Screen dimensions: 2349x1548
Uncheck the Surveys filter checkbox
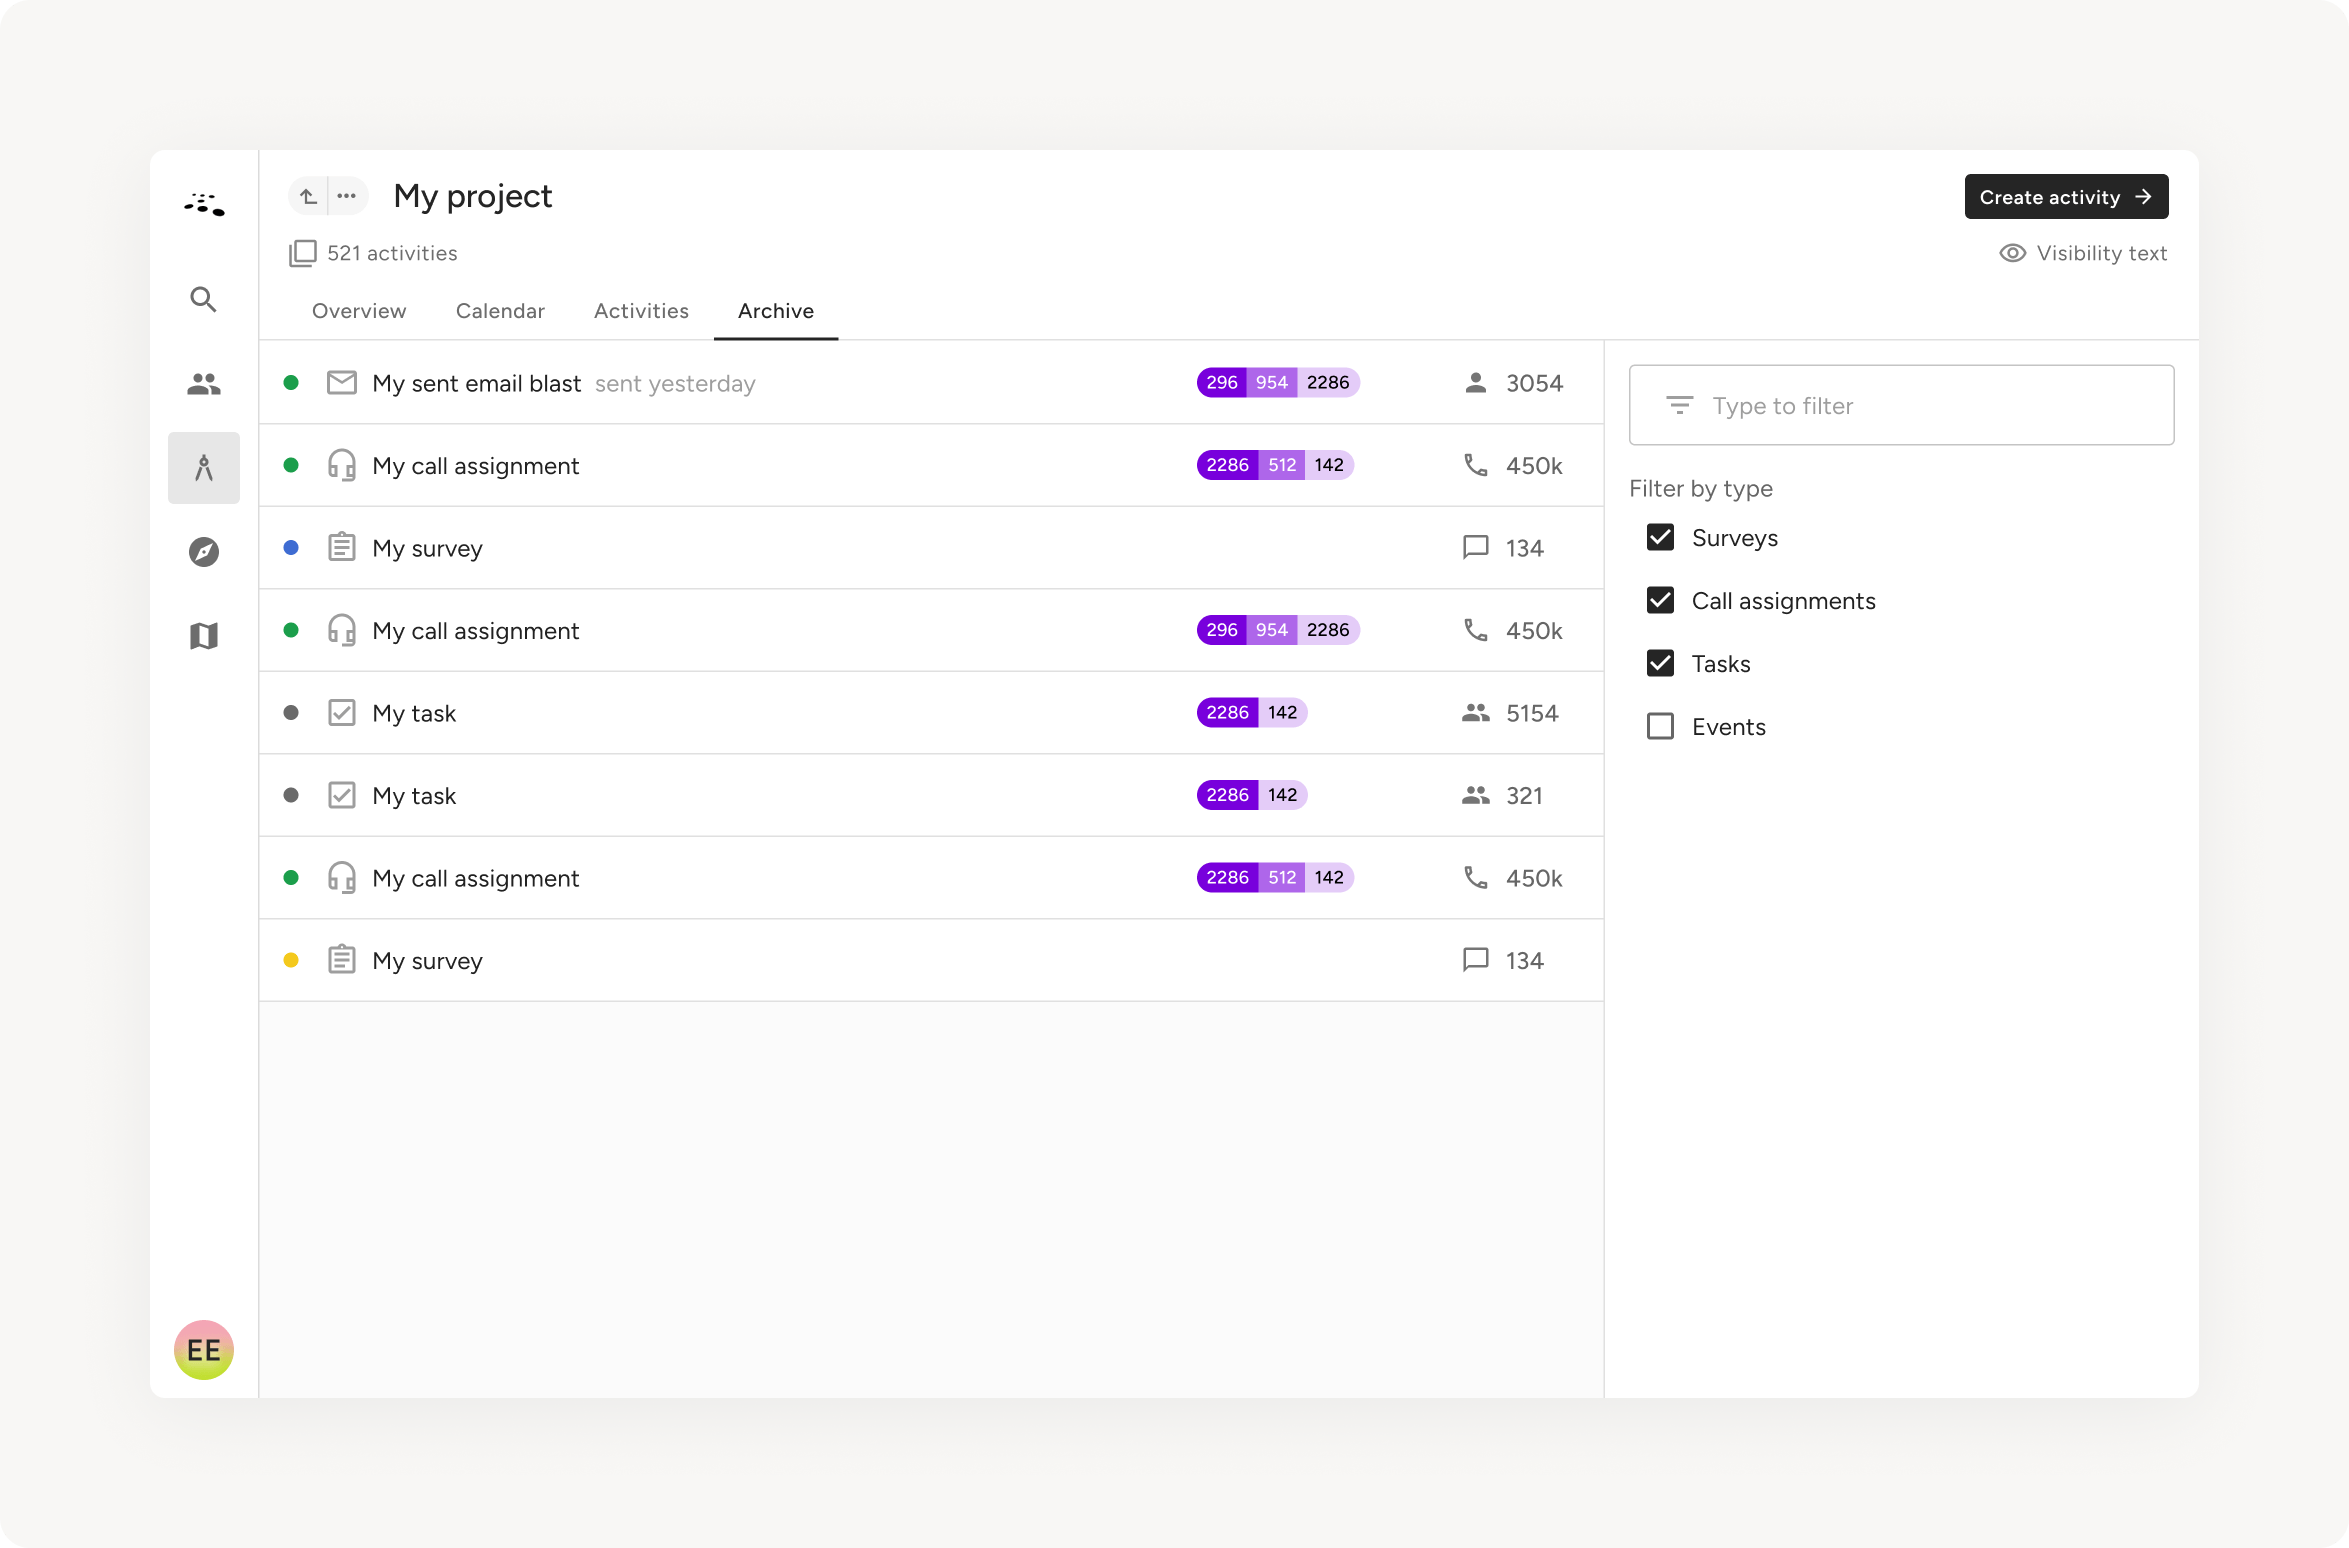point(1660,538)
